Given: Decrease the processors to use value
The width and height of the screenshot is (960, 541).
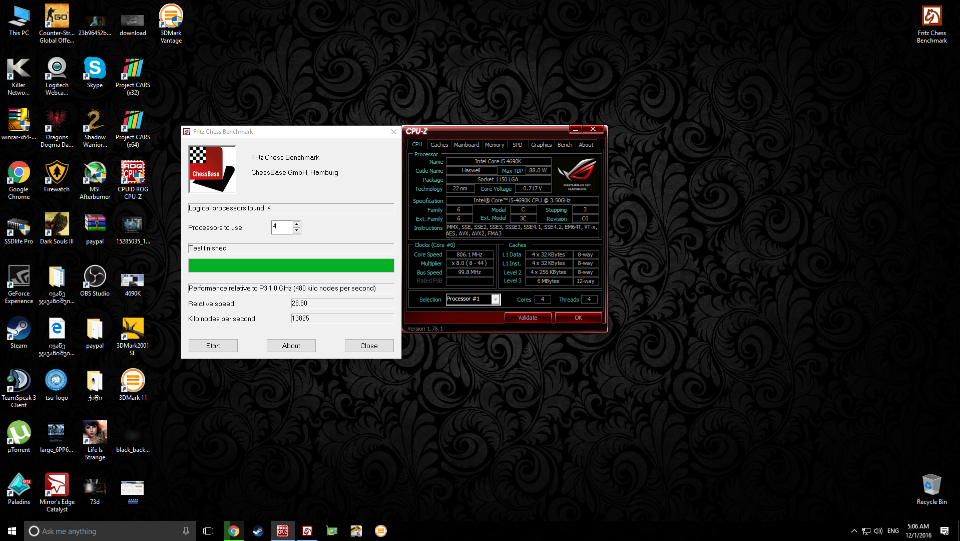Looking at the screenshot, I should (x=297, y=231).
